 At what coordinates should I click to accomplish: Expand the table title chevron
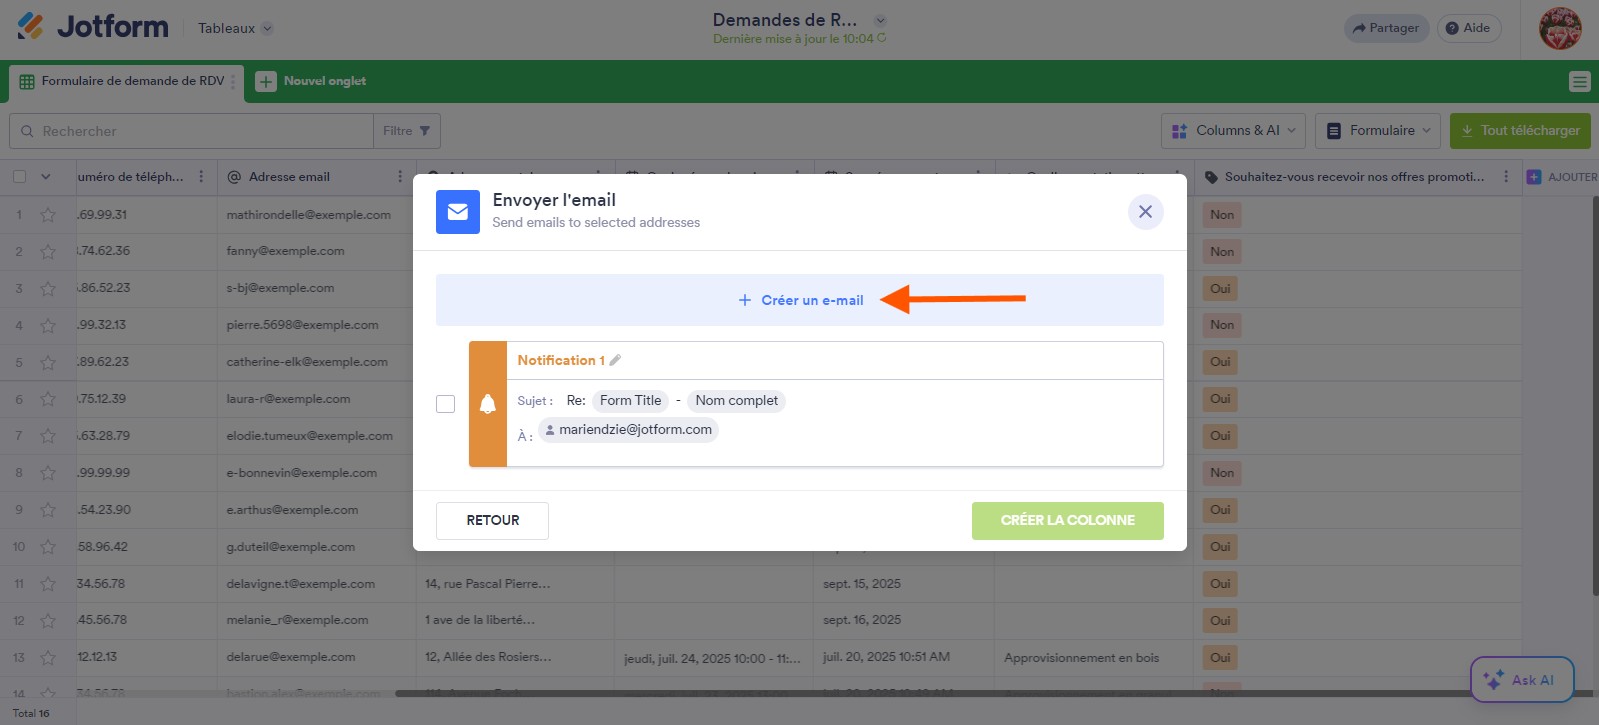pyautogui.click(x=880, y=20)
